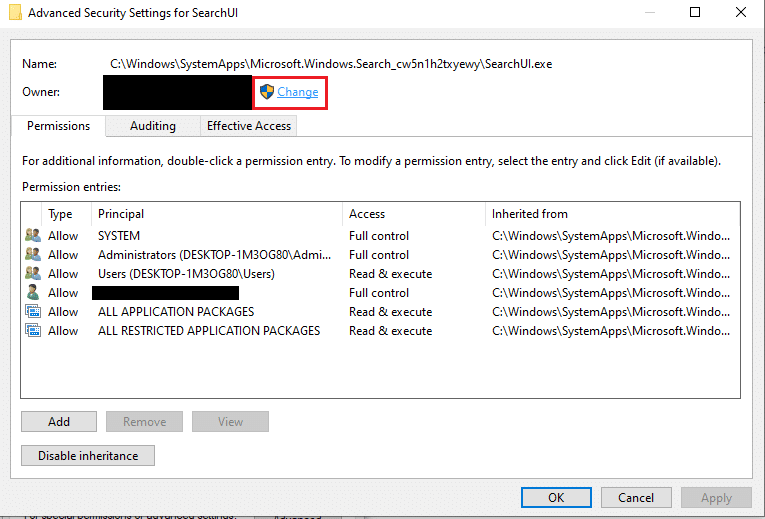765x519 pixels.
Task: Click Allow in the Users row
Action: (x=63, y=274)
